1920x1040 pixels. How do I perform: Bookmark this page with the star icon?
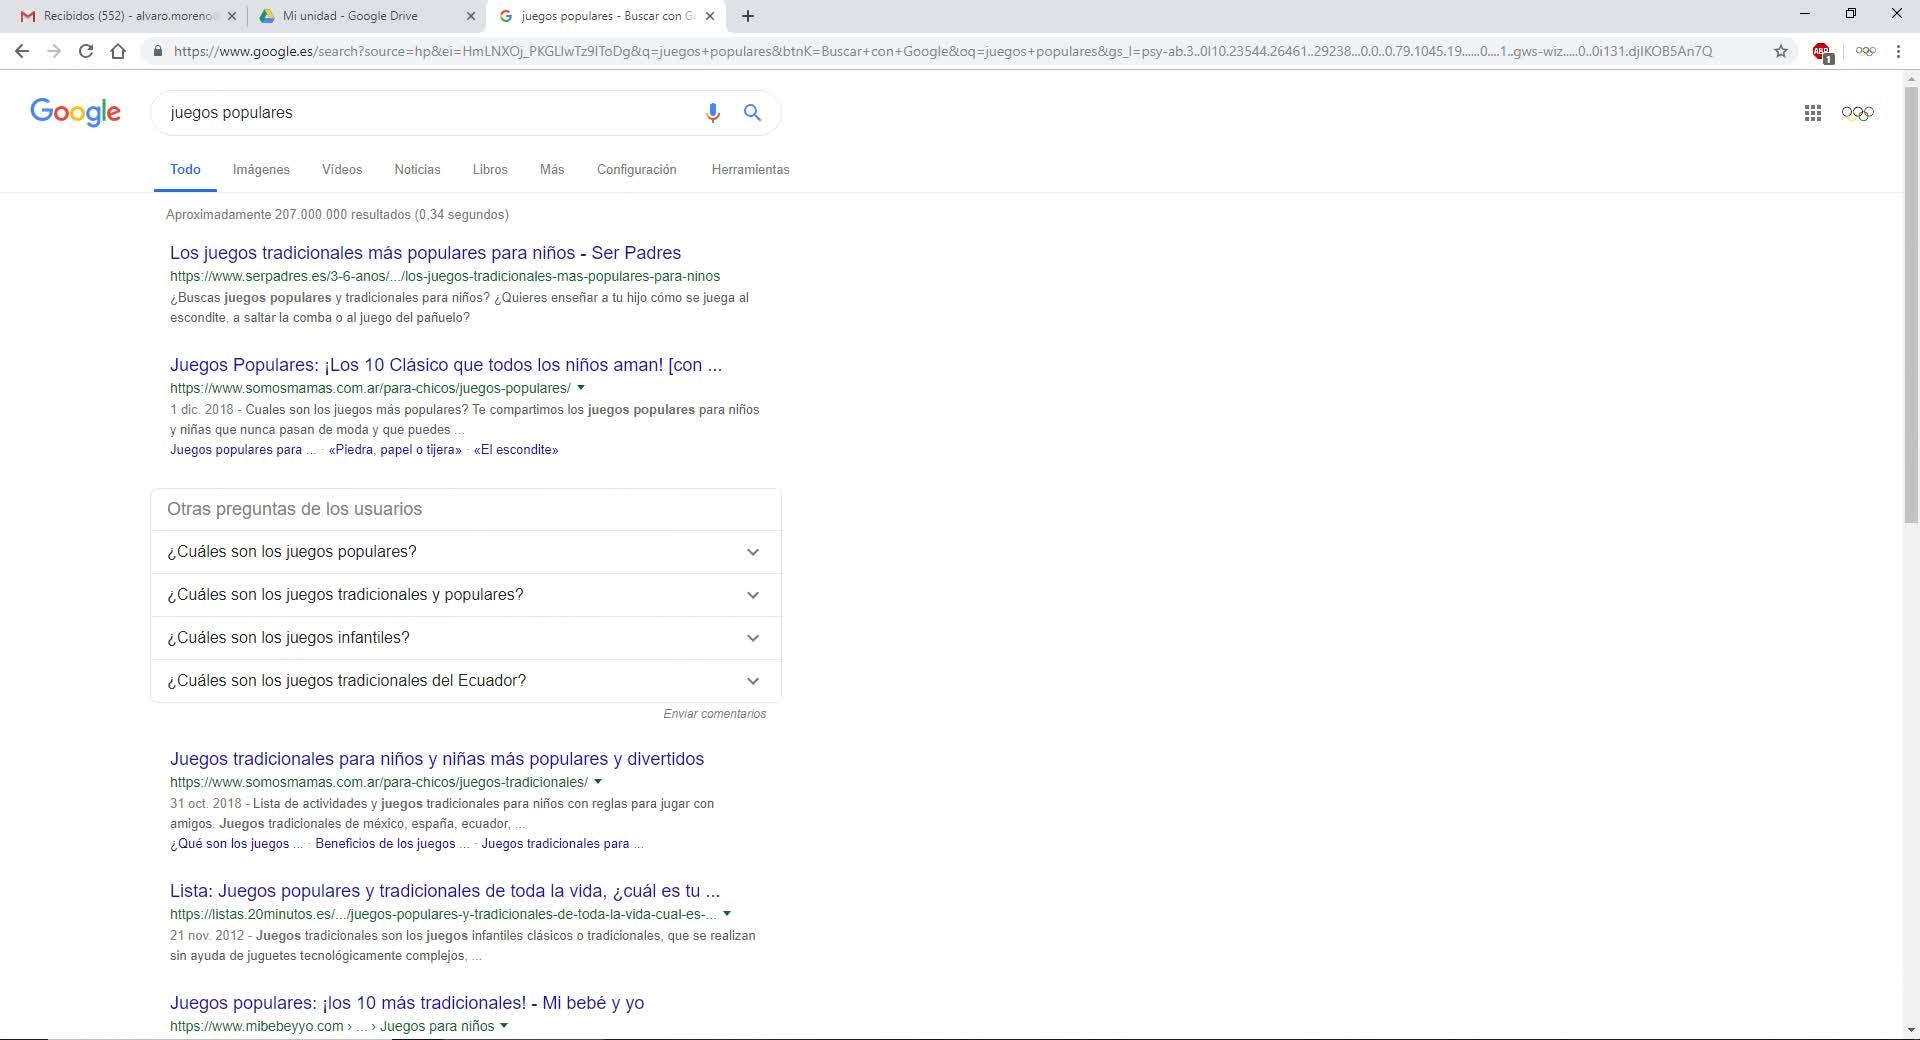[x=1781, y=51]
